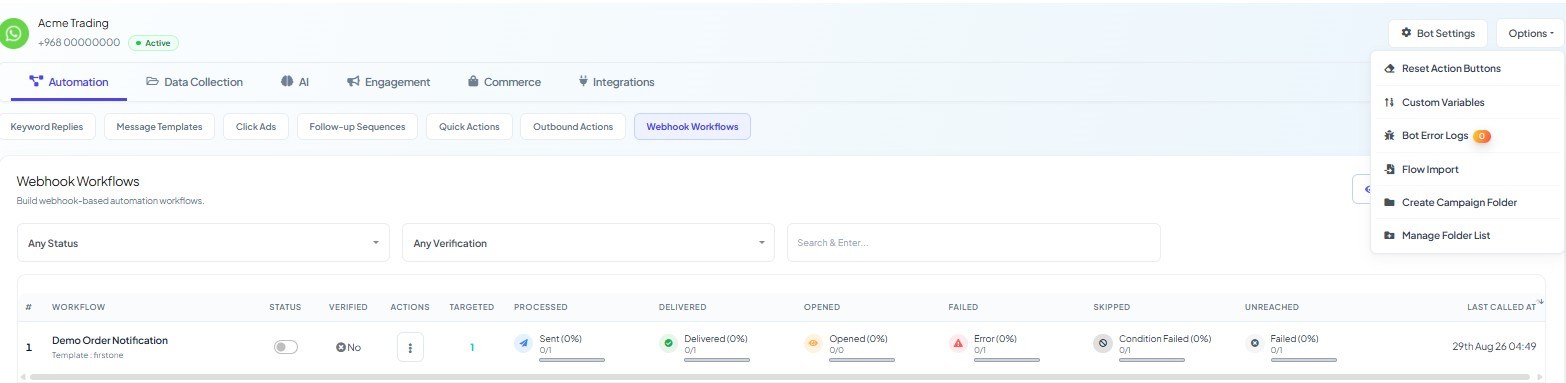The image size is (1566, 383).
Task: Click the Create Campaign Folder icon
Action: (1389, 202)
